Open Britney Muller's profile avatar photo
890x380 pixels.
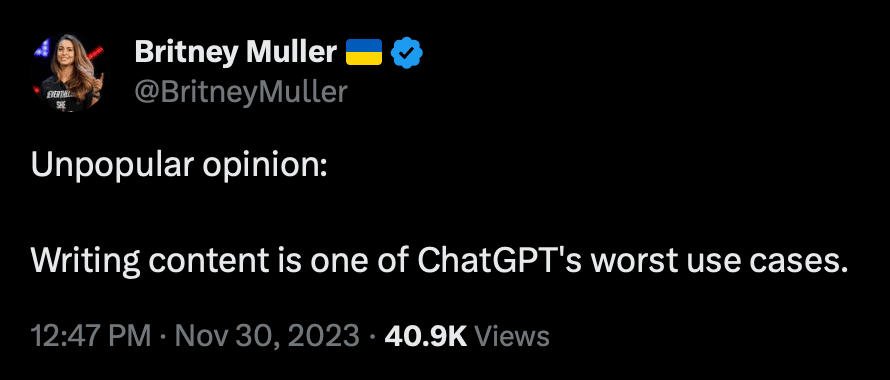coord(68,72)
